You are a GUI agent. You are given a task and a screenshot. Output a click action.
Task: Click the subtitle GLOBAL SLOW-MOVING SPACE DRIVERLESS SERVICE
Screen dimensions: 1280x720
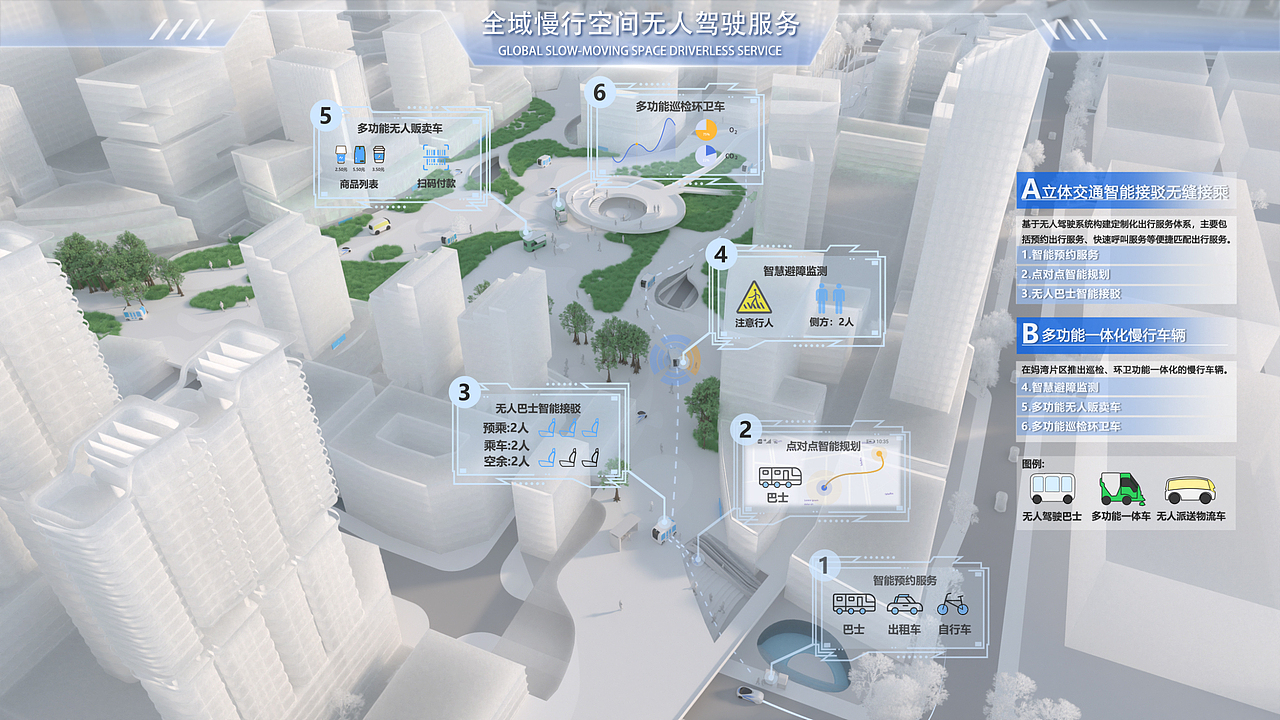(x=640, y=50)
